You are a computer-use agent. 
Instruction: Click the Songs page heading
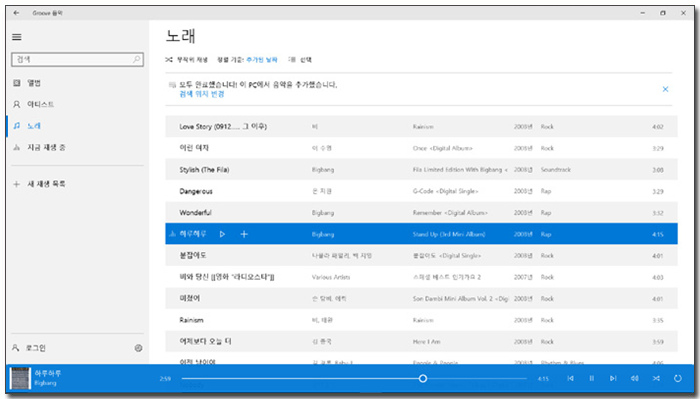tap(181, 36)
